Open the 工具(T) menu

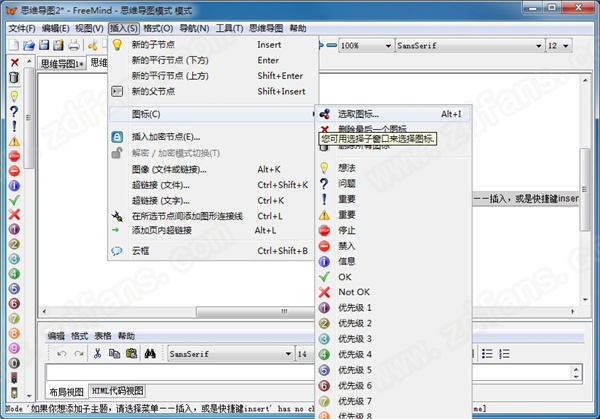tap(229, 28)
